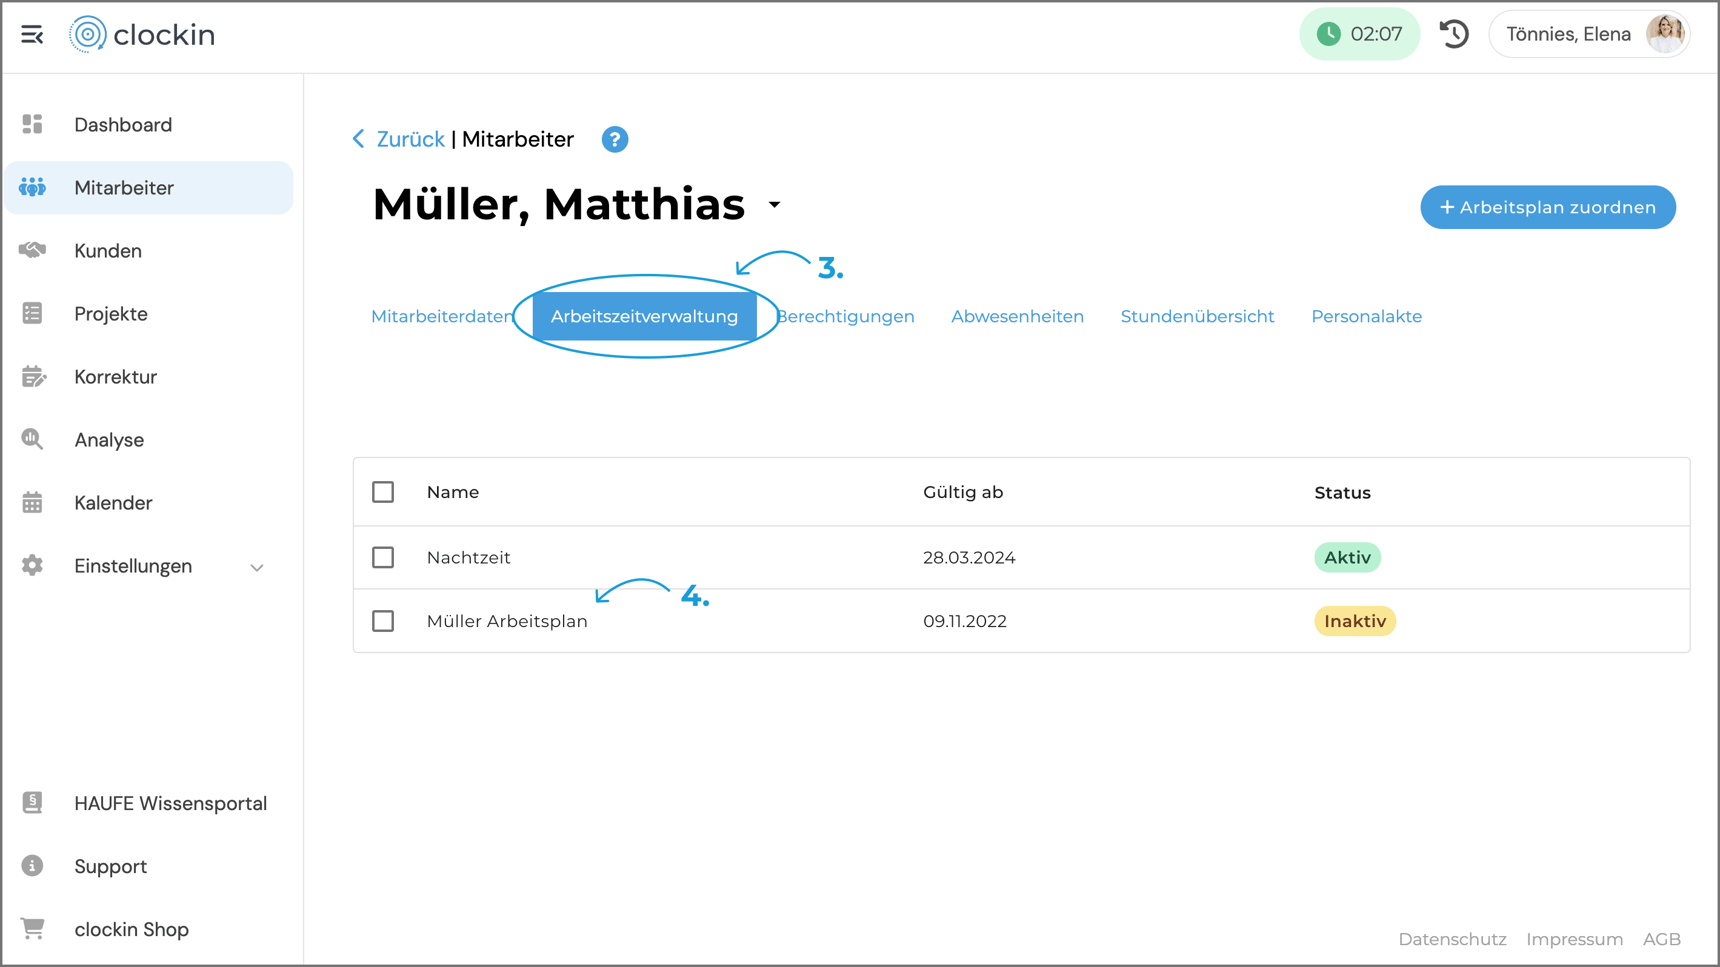Switch to the Stundenübersicht tab
This screenshot has height=967, width=1720.
(x=1197, y=316)
